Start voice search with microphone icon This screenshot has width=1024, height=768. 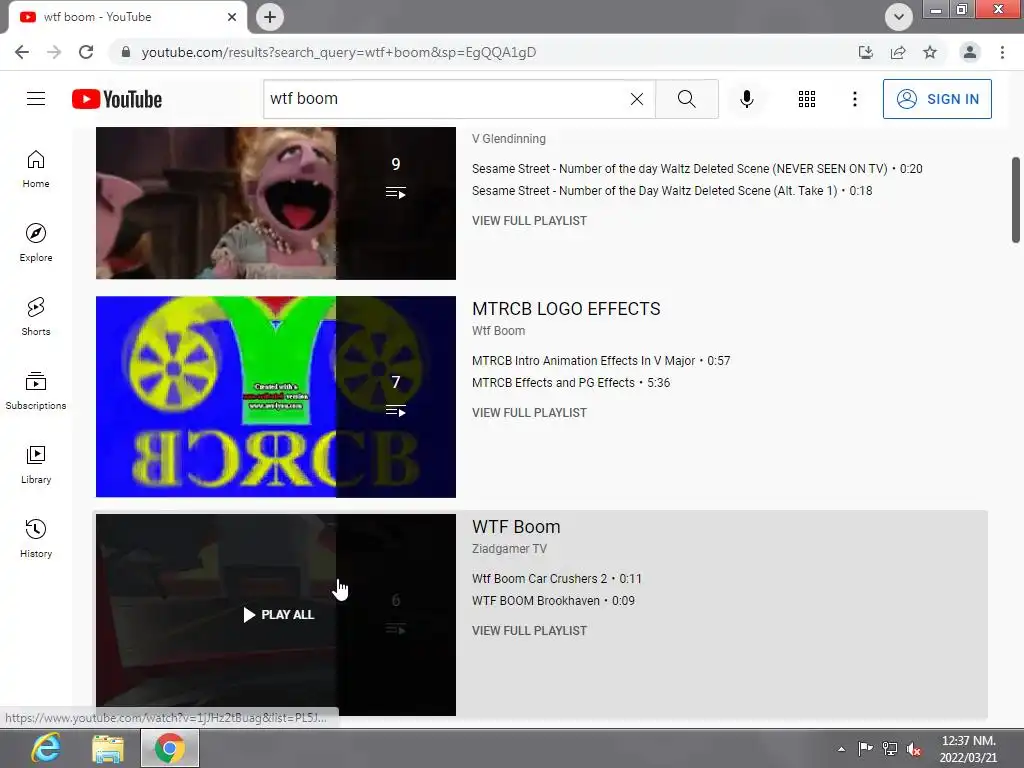(x=747, y=99)
